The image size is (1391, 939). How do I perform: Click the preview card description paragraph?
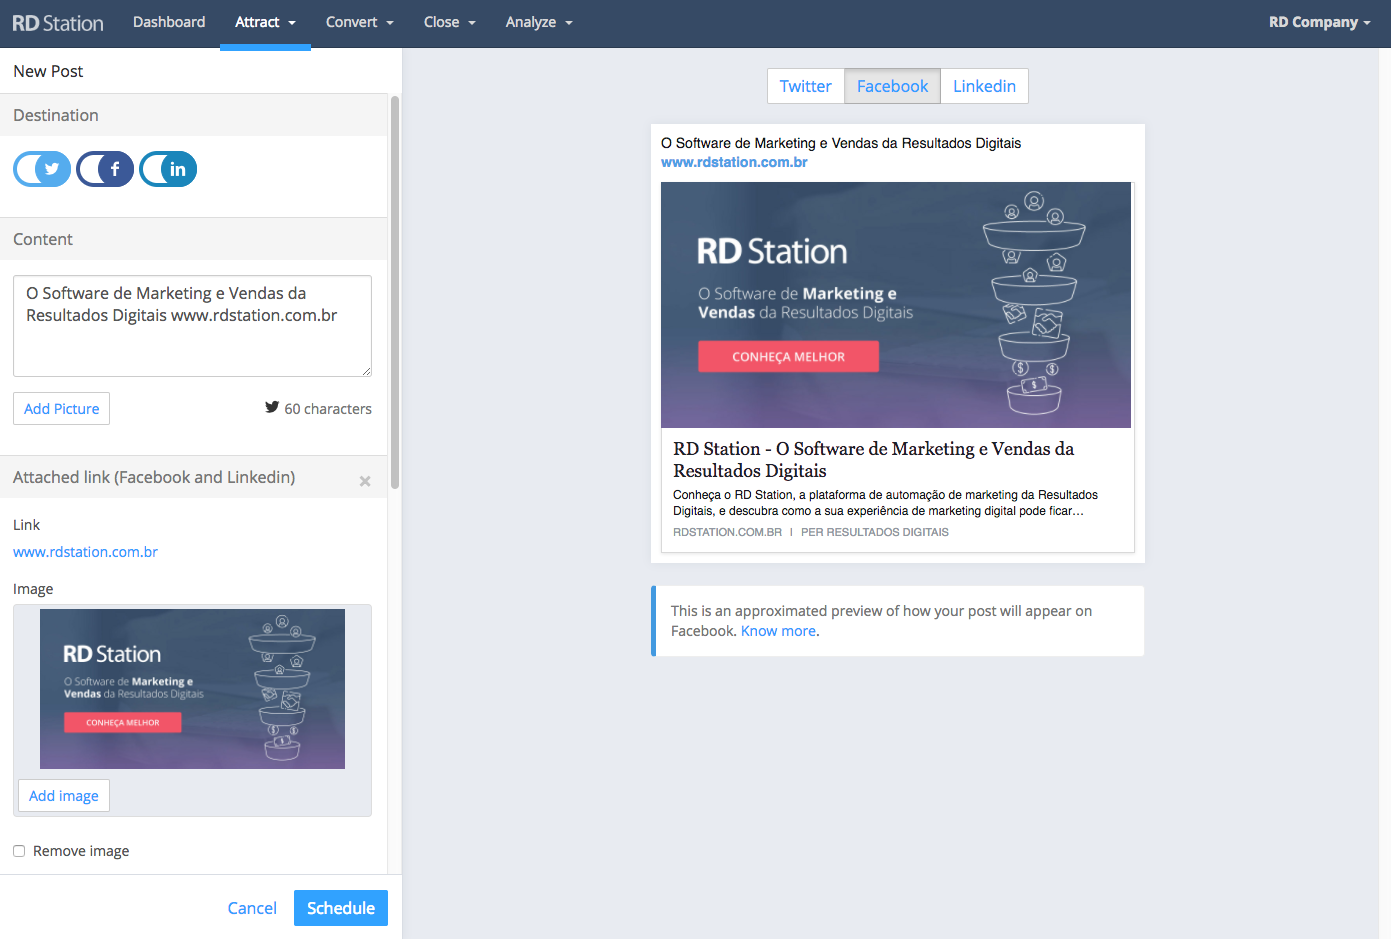[x=886, y=503]
